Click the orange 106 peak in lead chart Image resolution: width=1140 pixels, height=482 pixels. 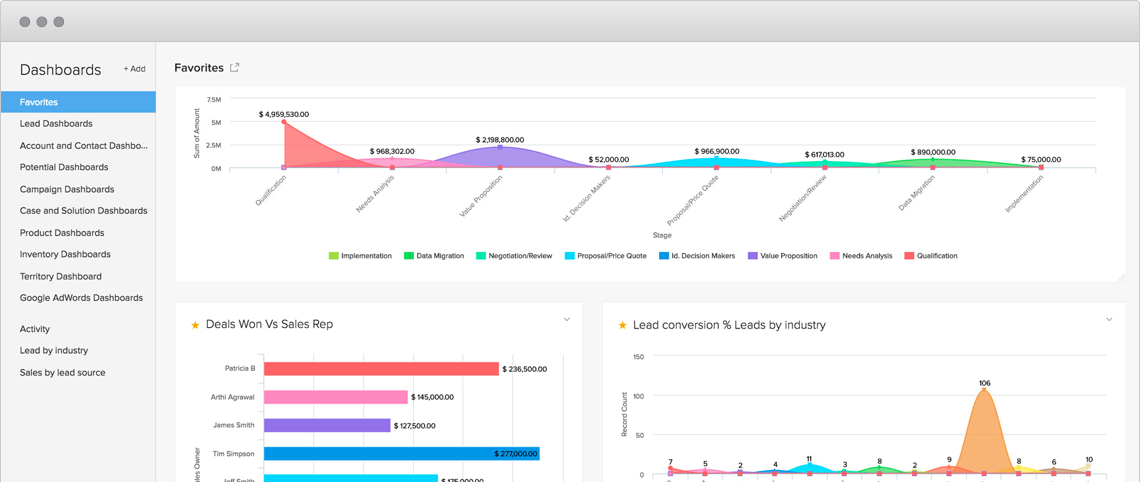[x=984, y=390]
